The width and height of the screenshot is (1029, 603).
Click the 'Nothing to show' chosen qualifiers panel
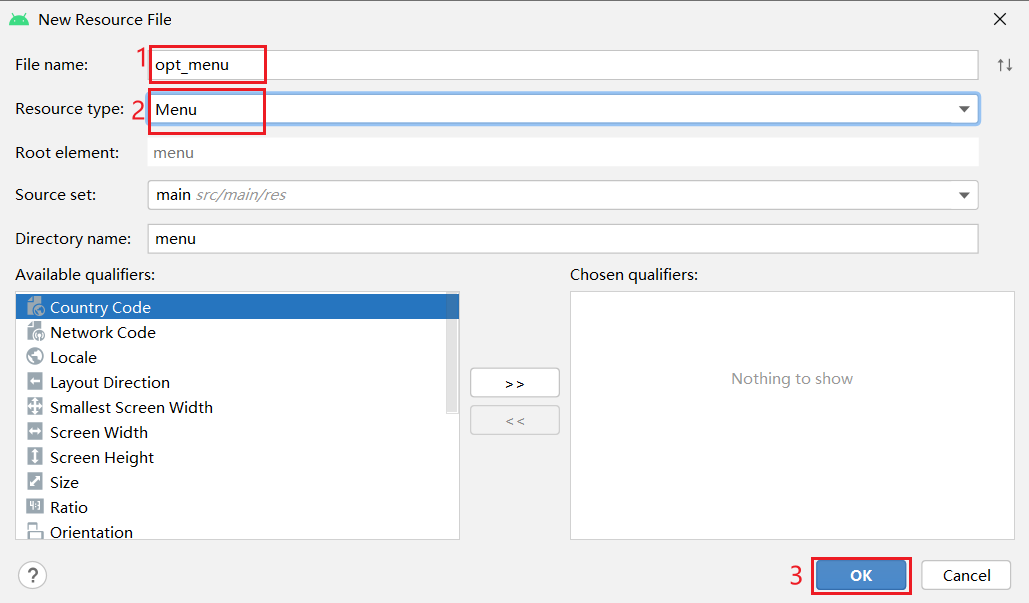[792, 415]
